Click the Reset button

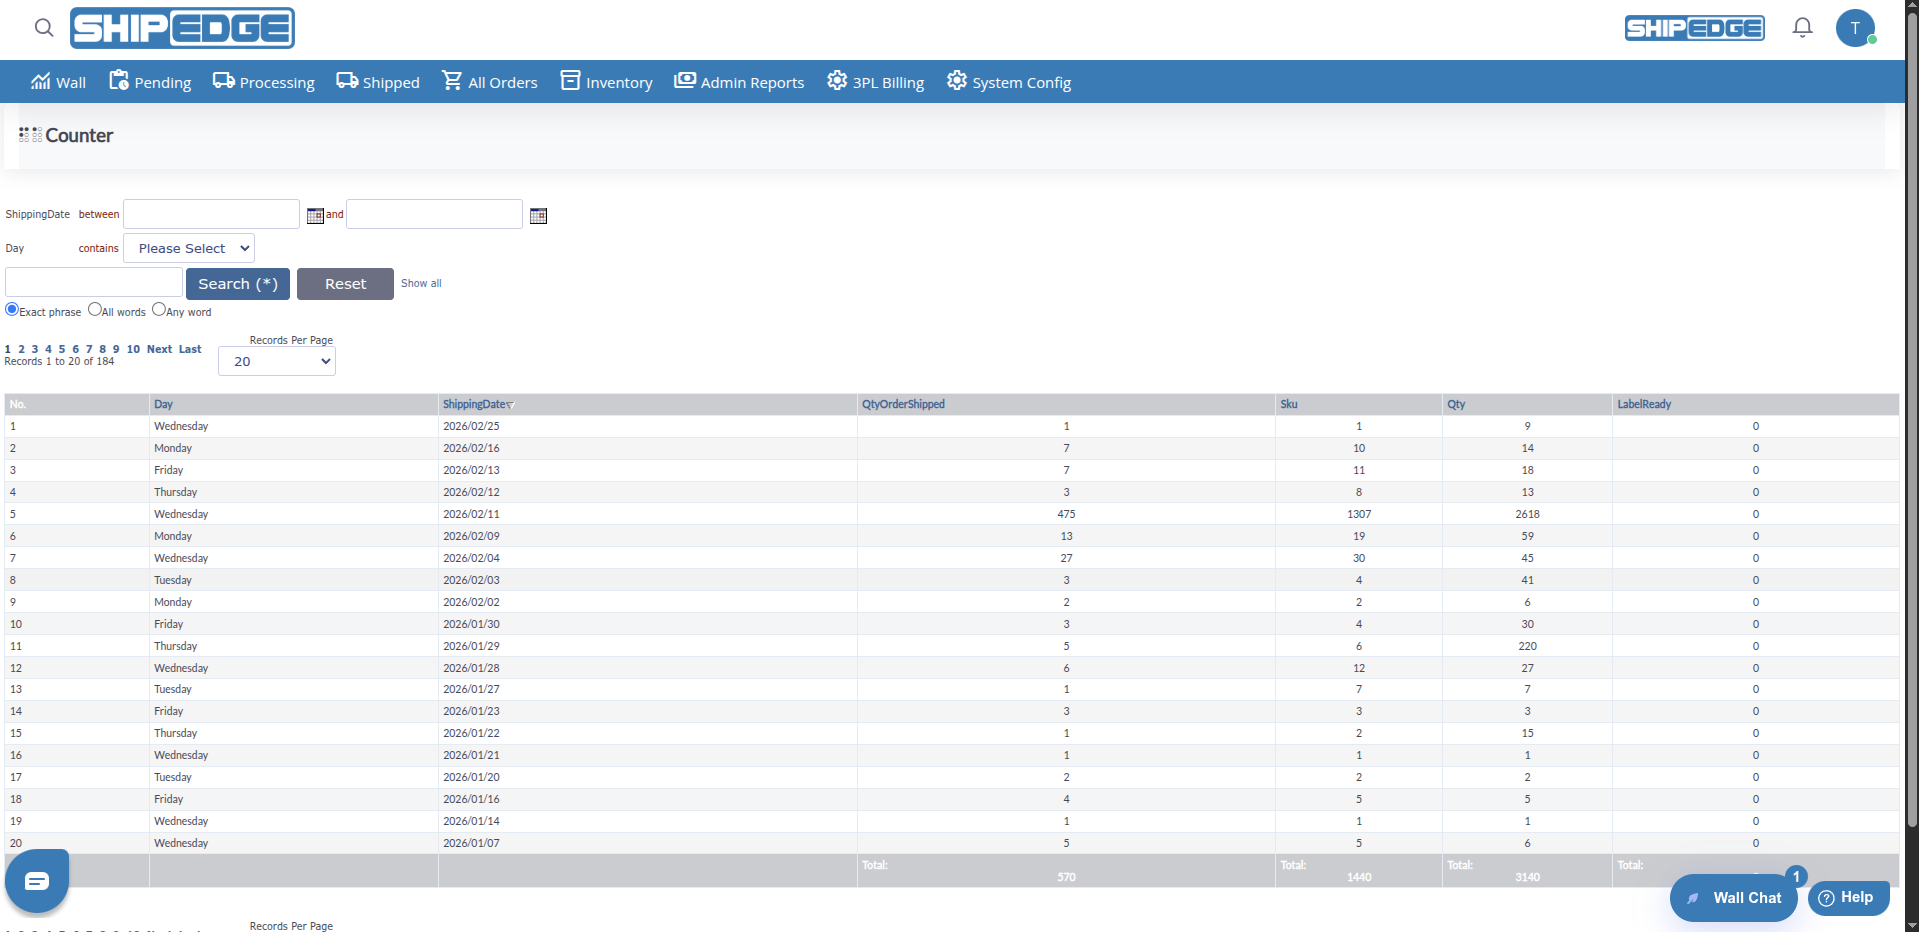(x=345, y=284)
